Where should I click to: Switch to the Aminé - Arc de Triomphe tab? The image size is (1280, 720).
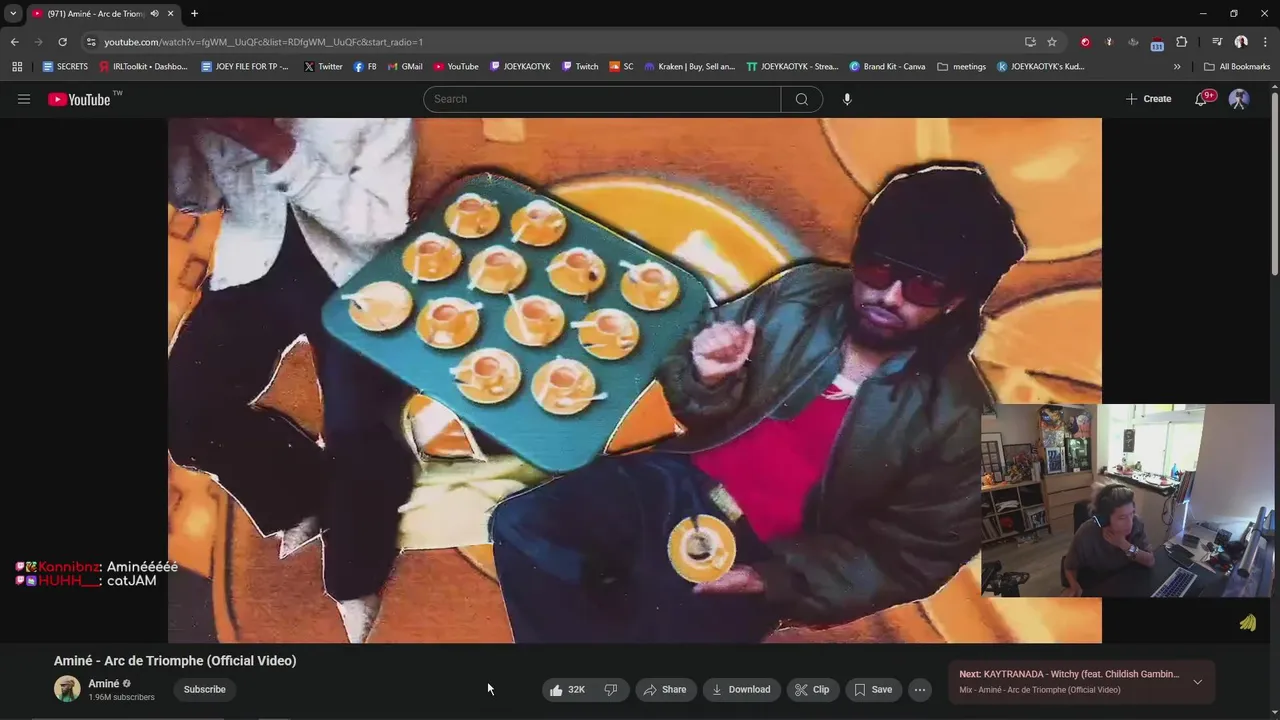click(x=96, y=14)
